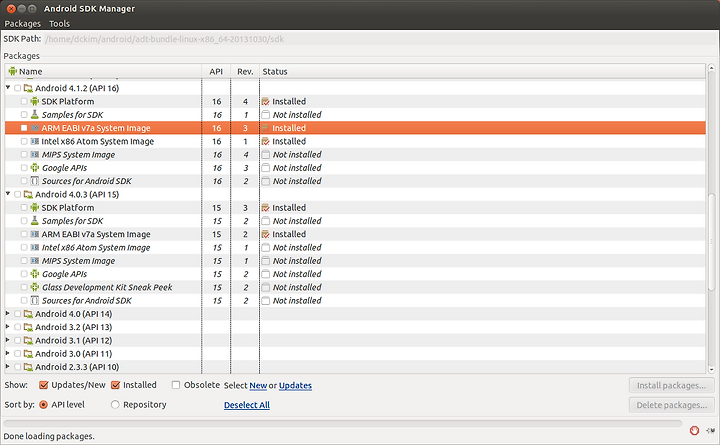Viewport: 720px width, 445px height.
Task: Select the Sources for Android SDK row, API 16
Action: point(355,181)
